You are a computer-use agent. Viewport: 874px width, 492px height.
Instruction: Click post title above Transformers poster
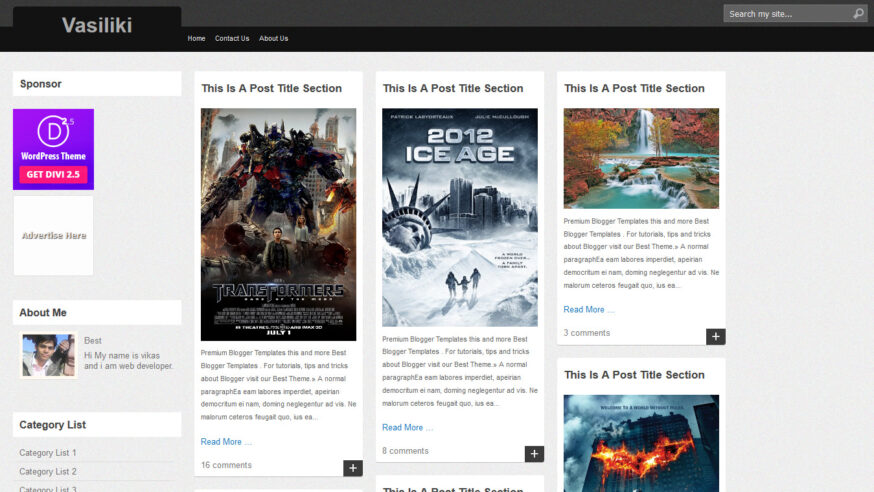tap(271, 88)
